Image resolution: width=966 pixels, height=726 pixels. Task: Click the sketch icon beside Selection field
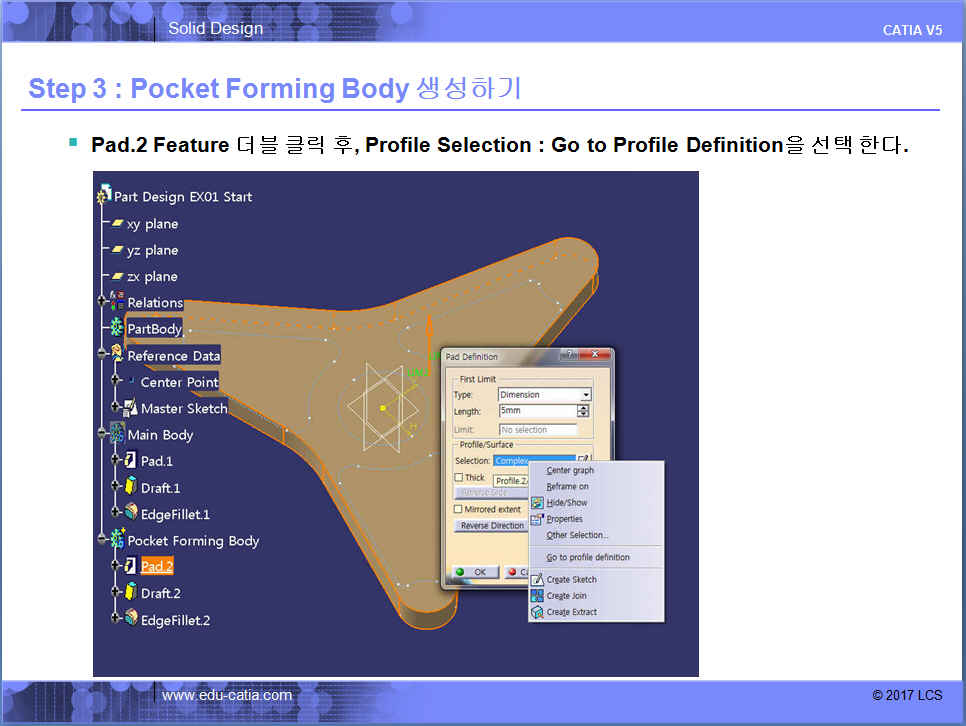click(584, 460)
